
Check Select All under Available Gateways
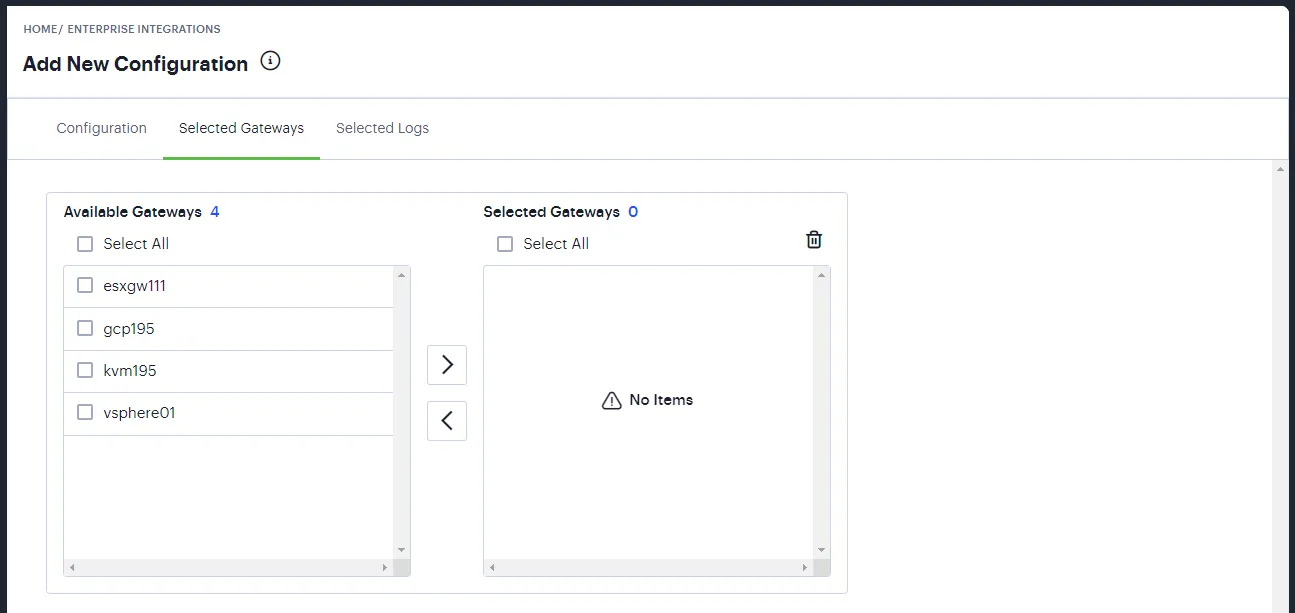(85, 244)
